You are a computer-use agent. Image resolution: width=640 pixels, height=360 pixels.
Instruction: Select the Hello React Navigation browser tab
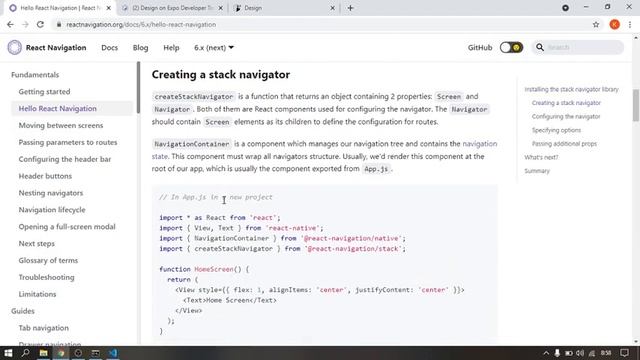[60, 8]
